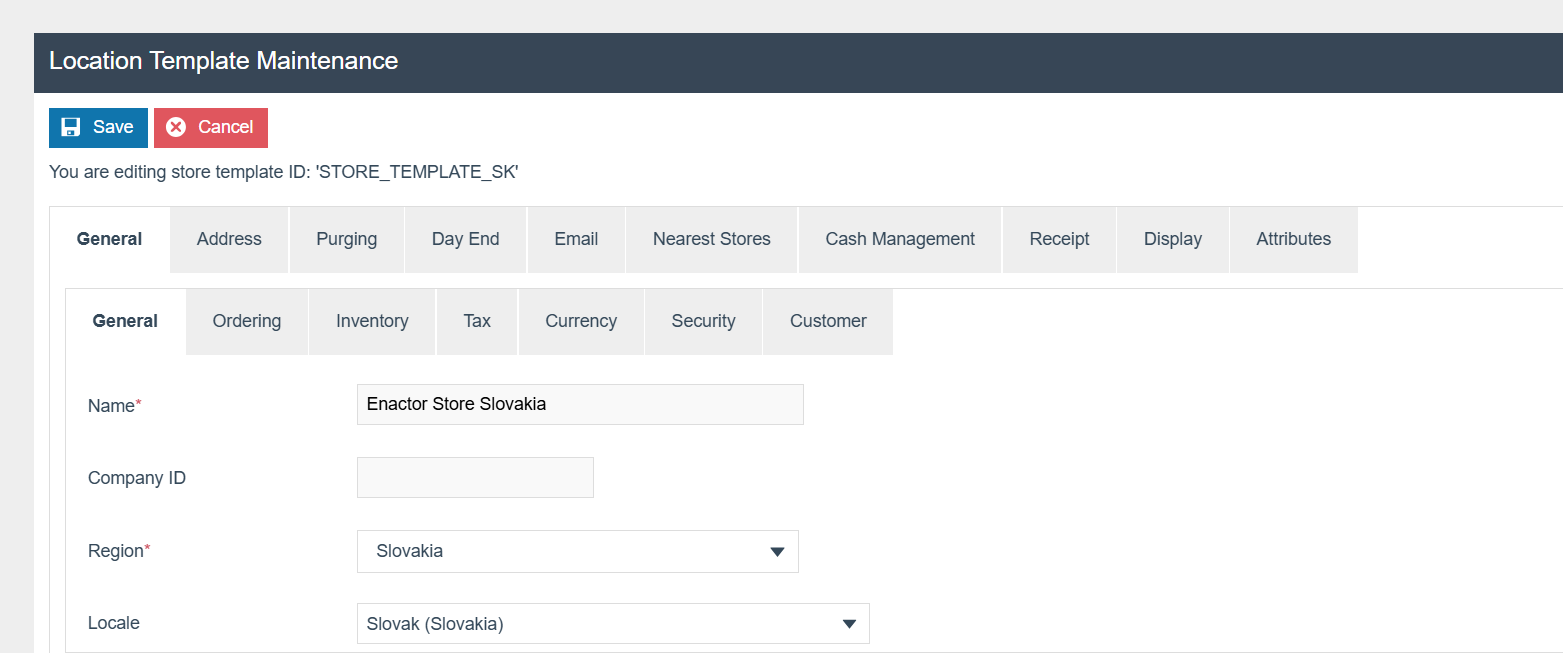Click the floppy disk Save icon
The height and width of the screenshot is (653, 1563).
[71, 127]
